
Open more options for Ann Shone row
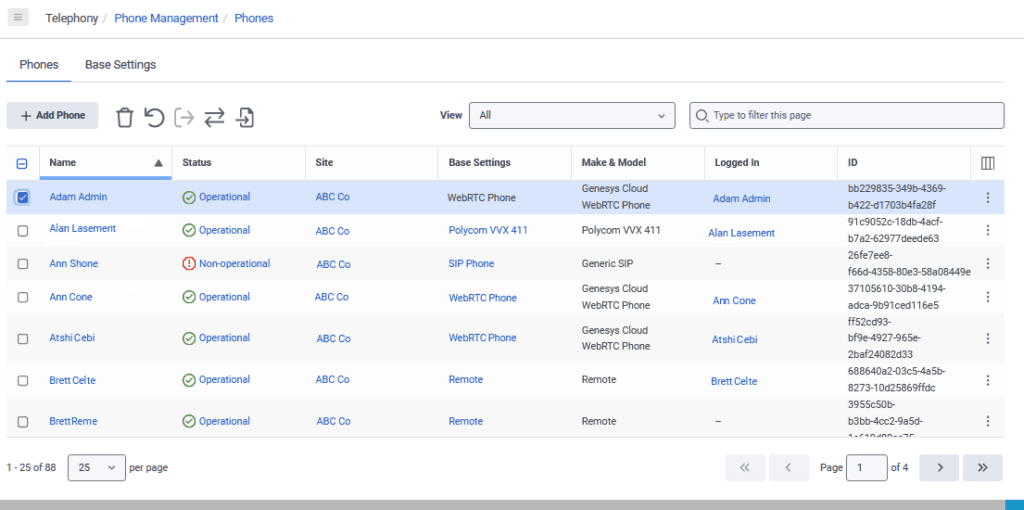pyautogui.click(x=987, y=263)
